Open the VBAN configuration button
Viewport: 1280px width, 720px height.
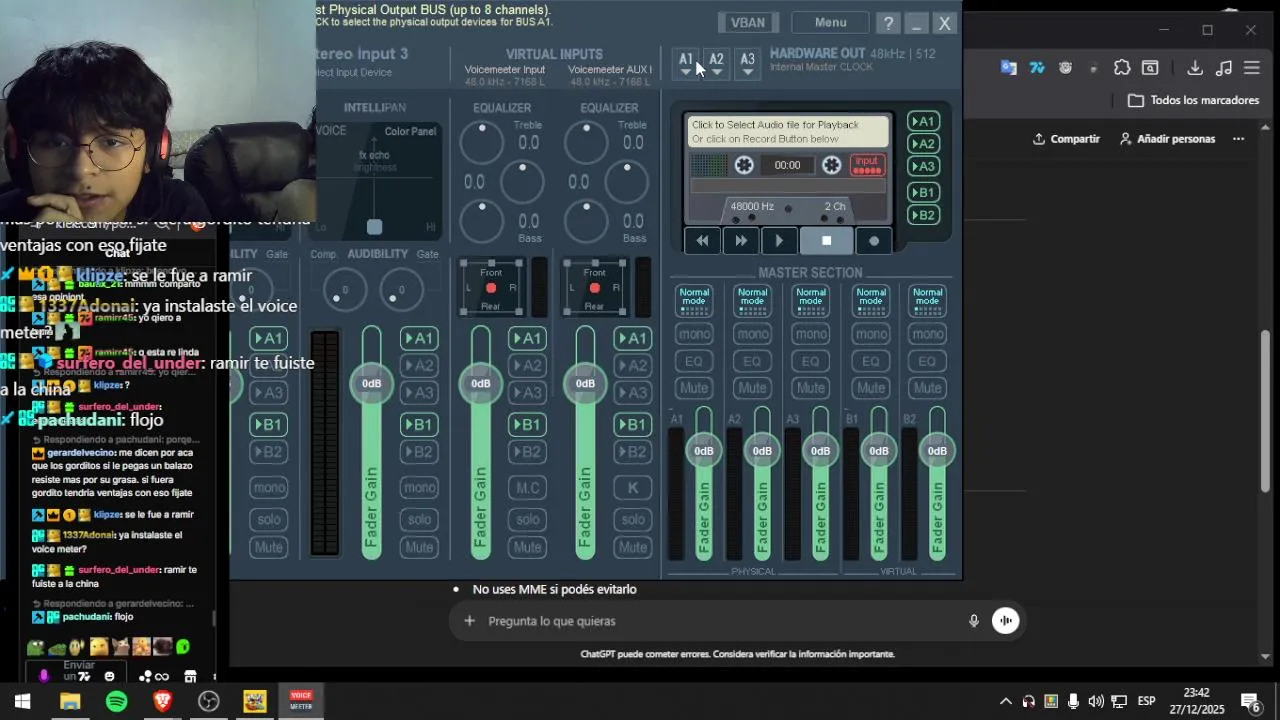[748, 22]
